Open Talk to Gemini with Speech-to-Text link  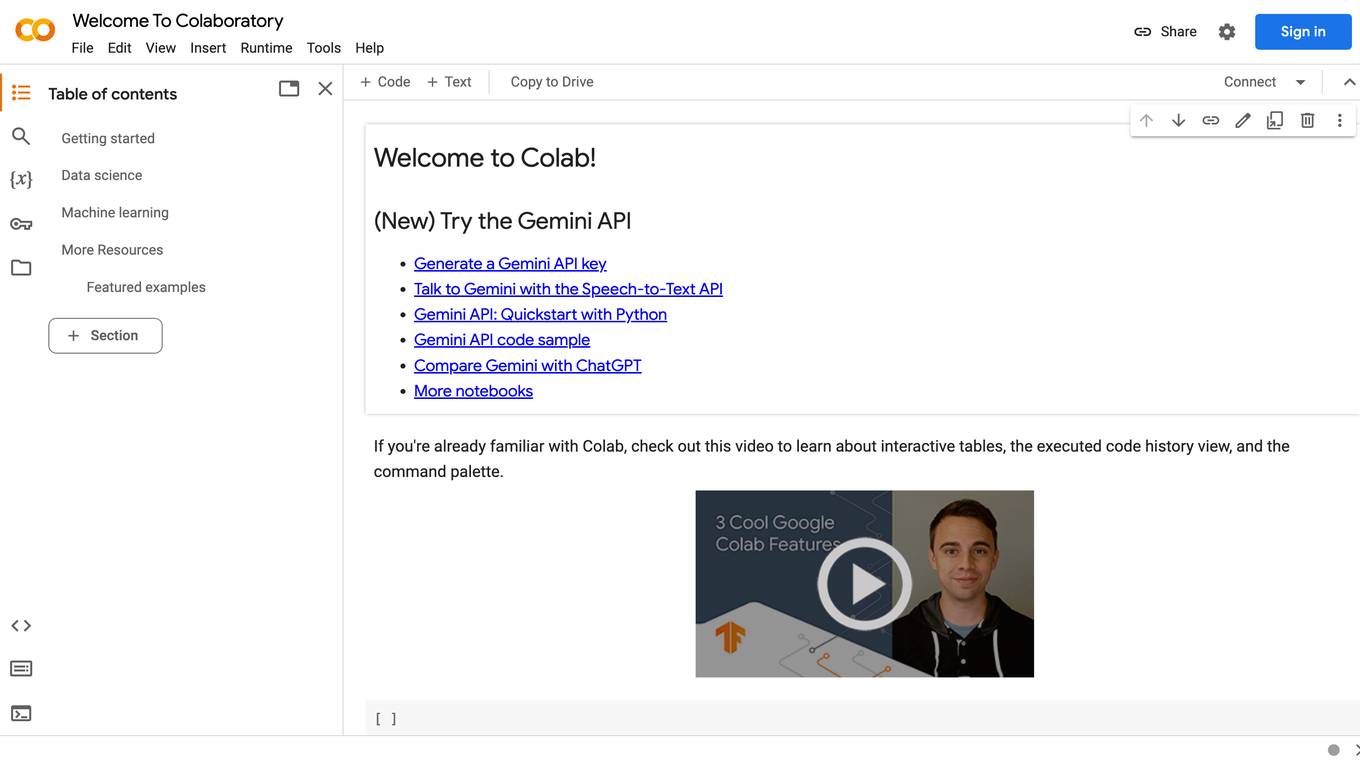568,289
